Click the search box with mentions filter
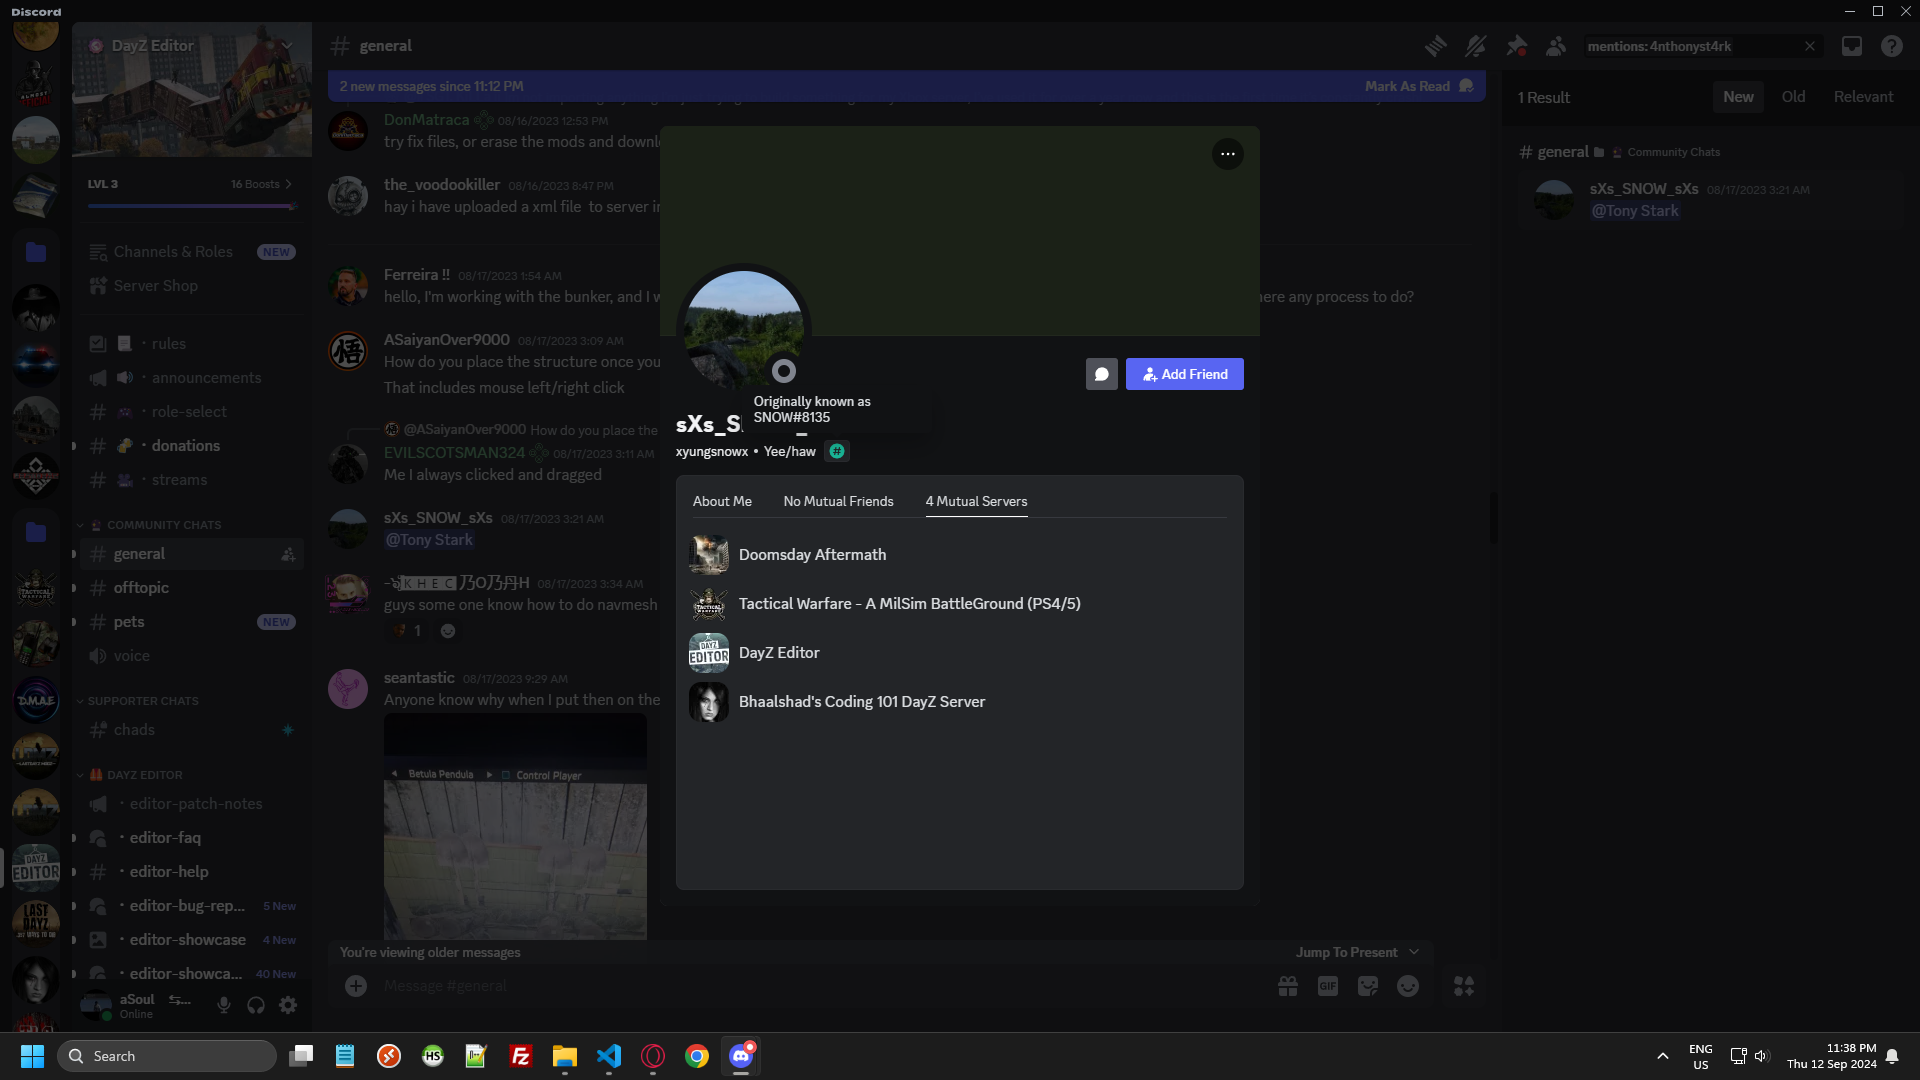Screen dimensions: 1920x1080 (x=1702, y=46)
